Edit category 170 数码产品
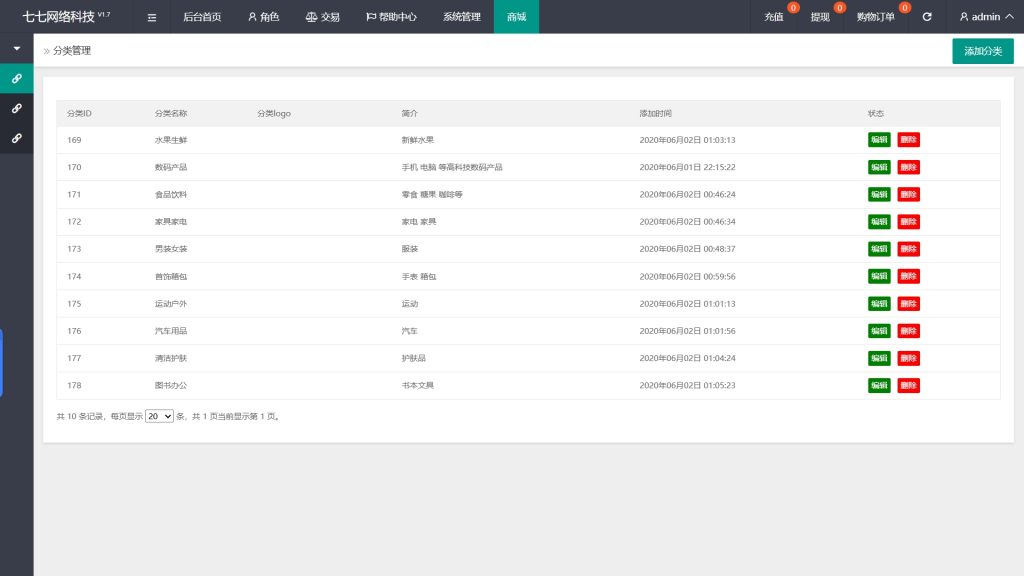The image size is (1024, 576). (879, 167)
